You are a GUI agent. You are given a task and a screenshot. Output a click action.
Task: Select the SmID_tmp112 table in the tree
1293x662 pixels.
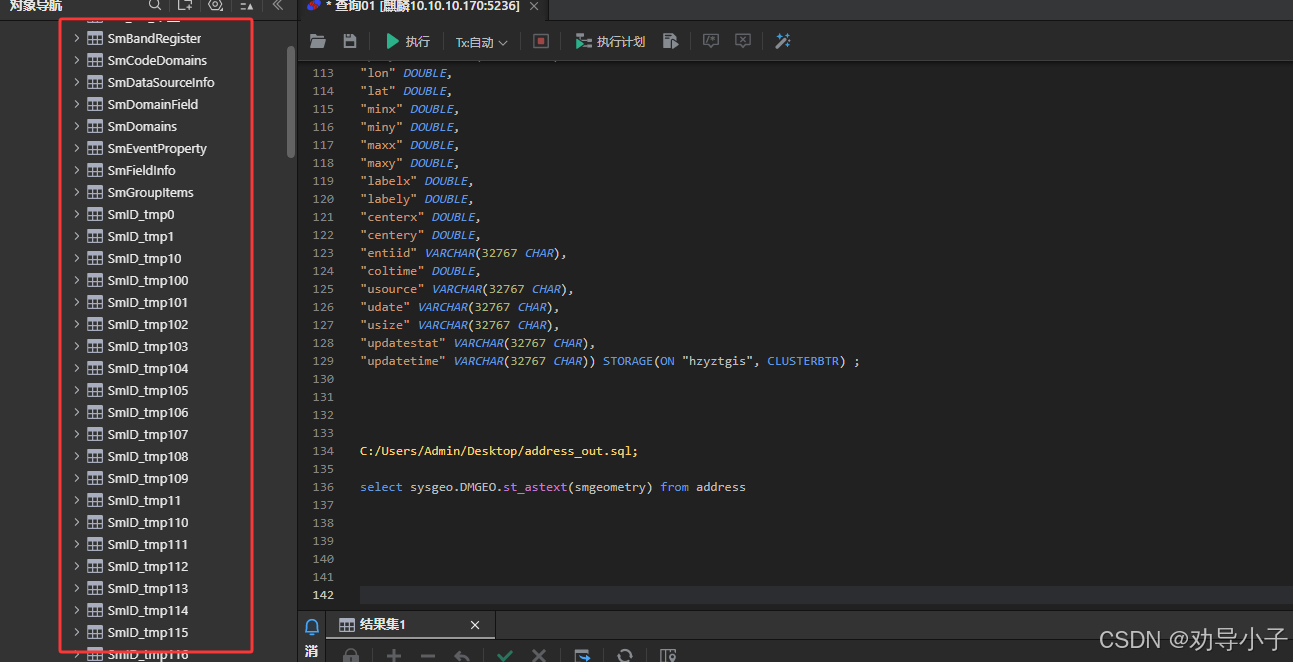point(148,566)
